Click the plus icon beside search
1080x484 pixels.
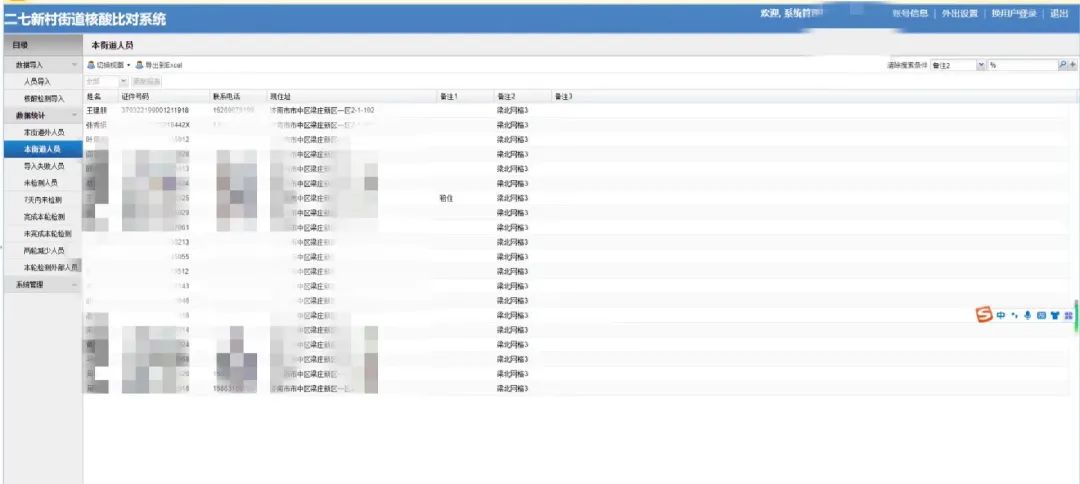click(x=1072, y=65)
